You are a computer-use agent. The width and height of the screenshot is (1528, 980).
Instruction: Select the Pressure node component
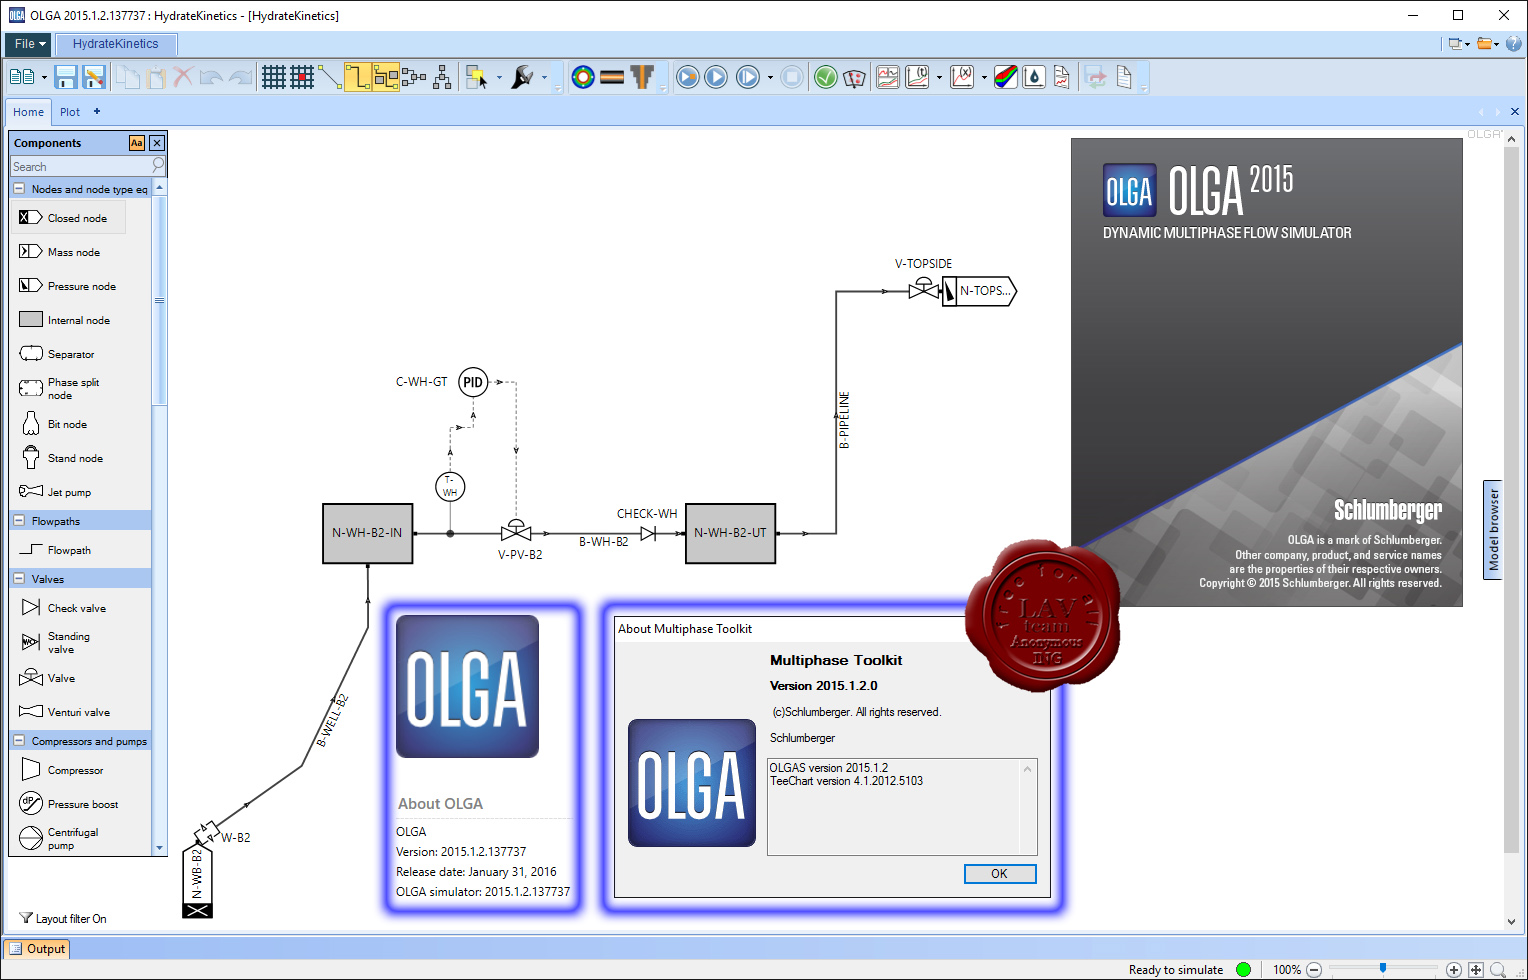(x=69, y=286)
